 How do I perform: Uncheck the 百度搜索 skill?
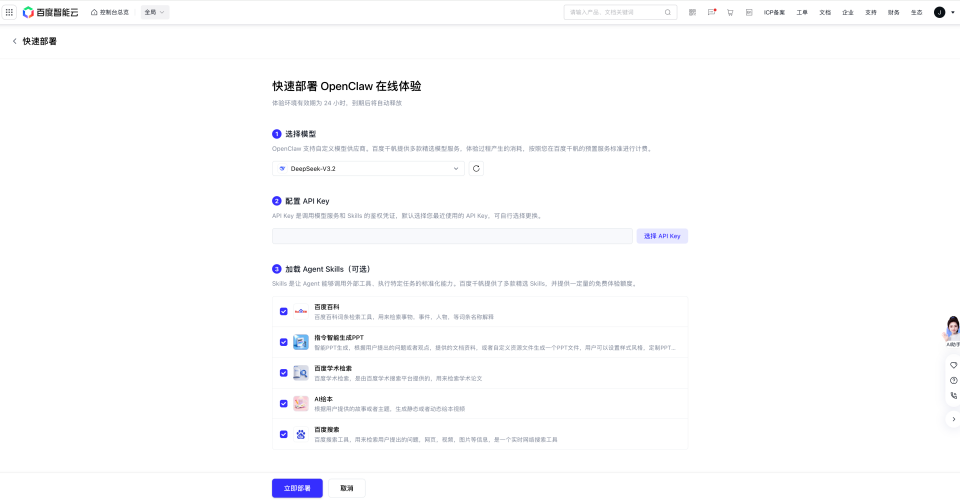283,434
